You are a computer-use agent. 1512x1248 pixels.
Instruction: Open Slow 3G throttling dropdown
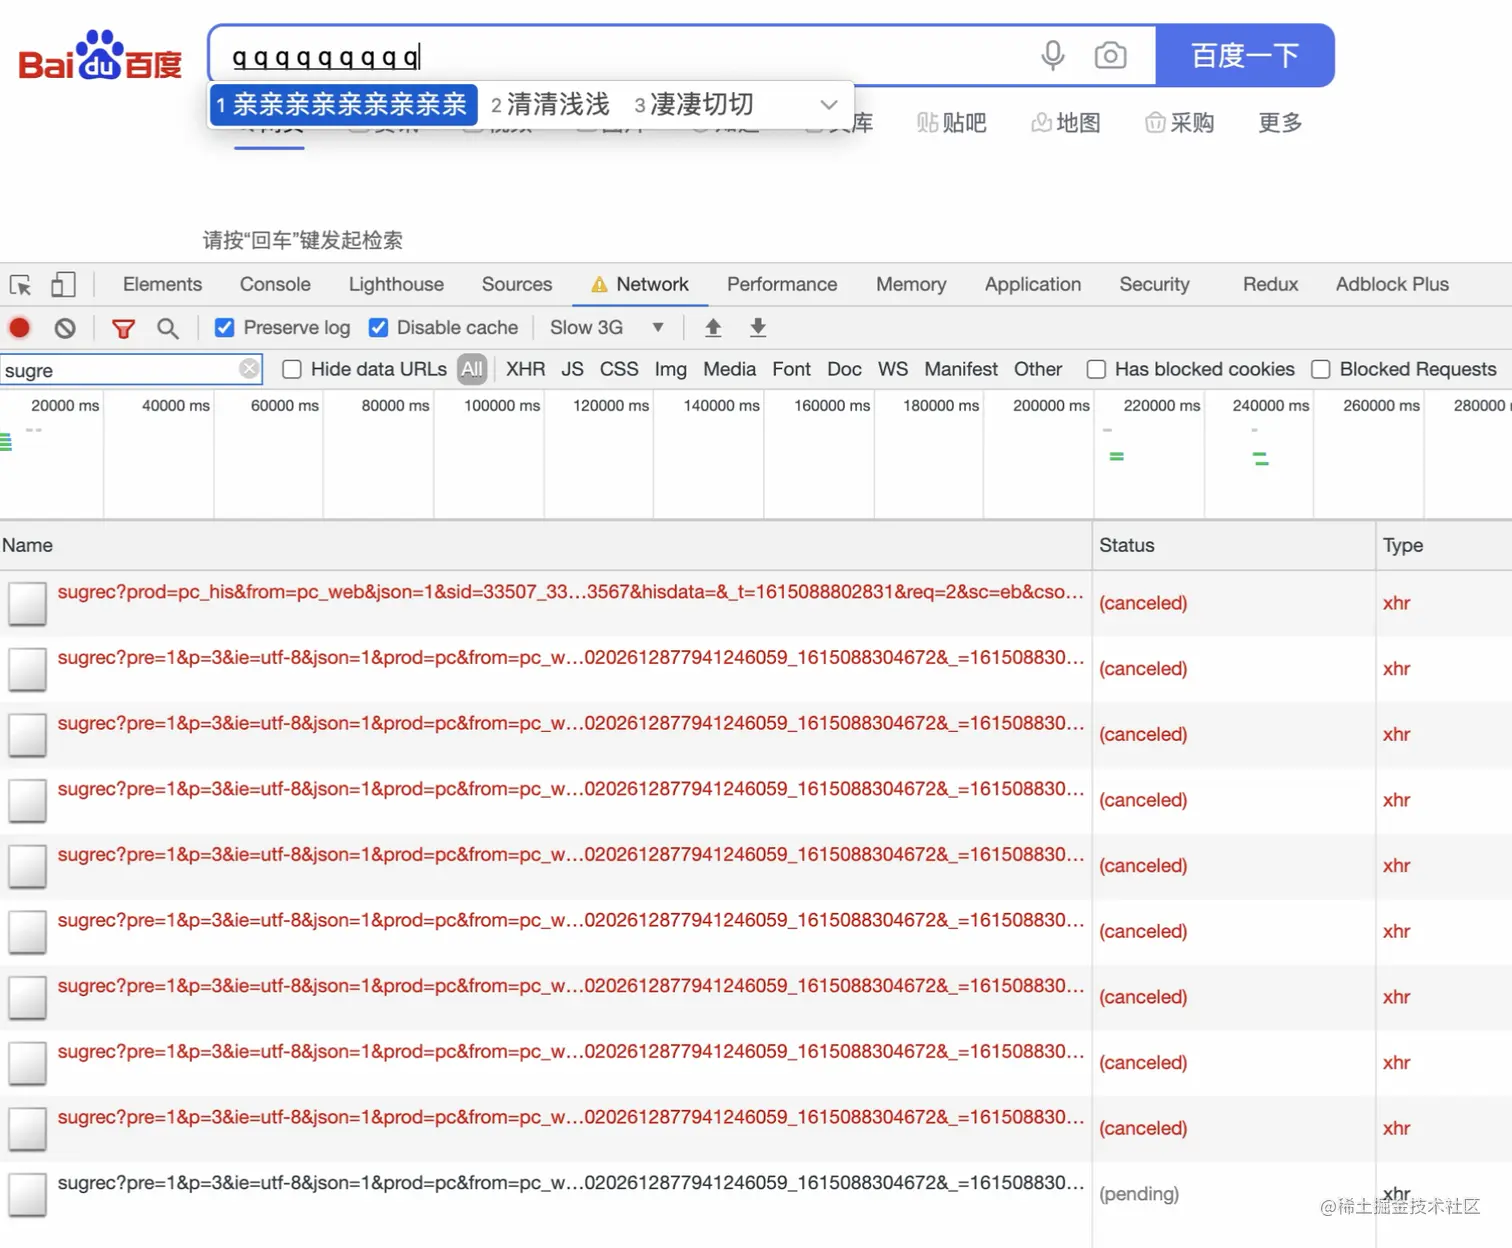[x=607, y=327]
